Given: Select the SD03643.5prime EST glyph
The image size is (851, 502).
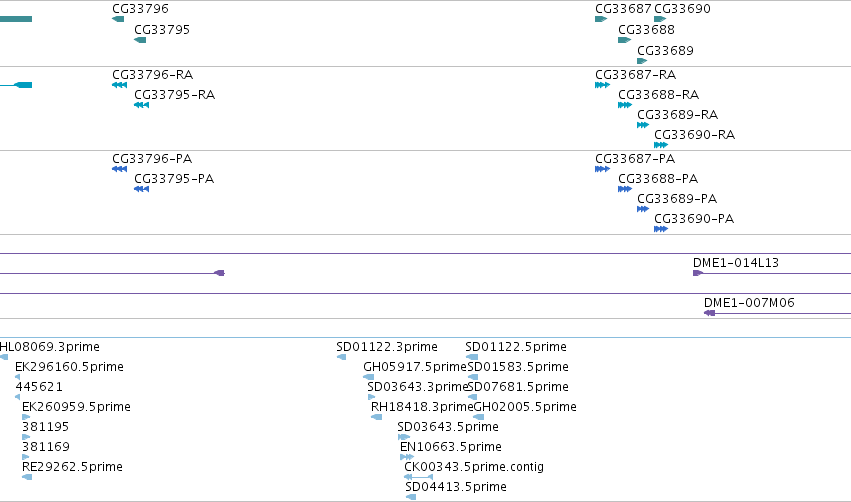Looking at the screenshot, I should [x=404, y=437].
